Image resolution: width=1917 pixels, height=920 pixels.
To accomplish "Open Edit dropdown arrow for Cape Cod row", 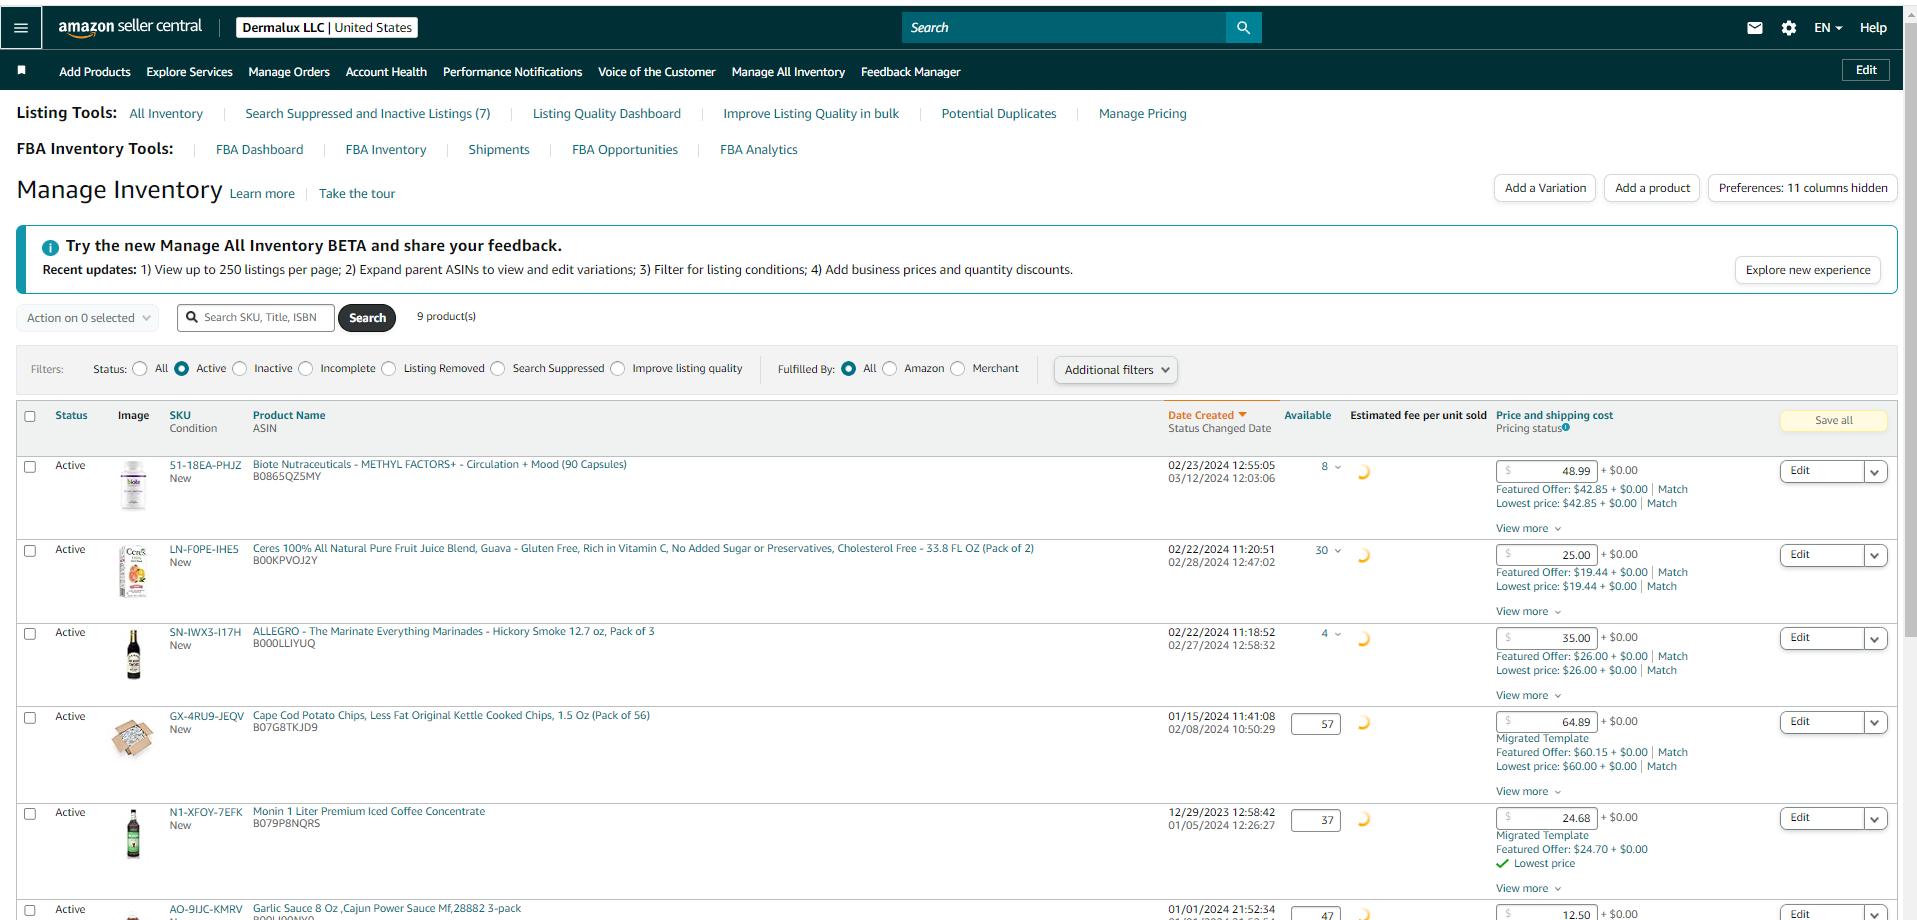I will pos(1875,723).
